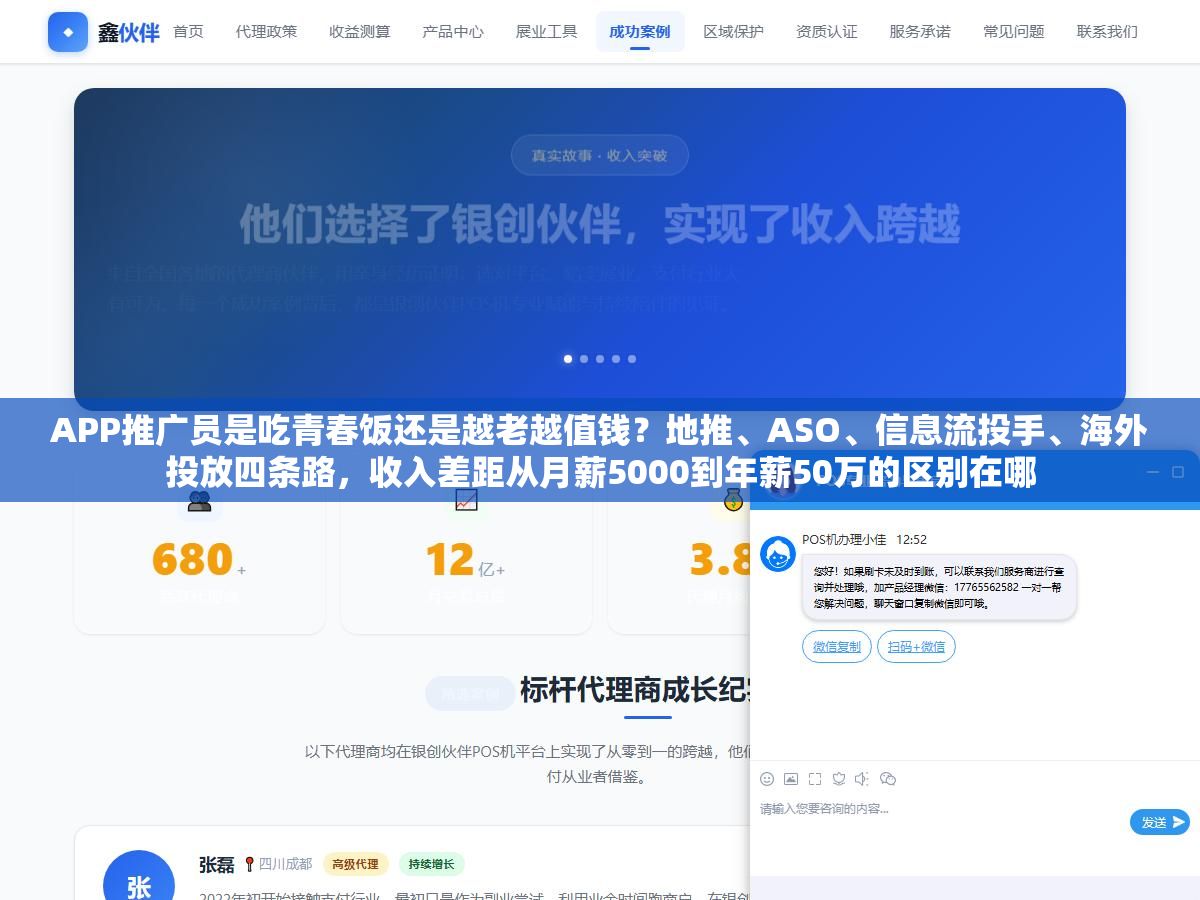Minimize the chat window
Image resolution: width=1200 pixels, height=900 pixels.
click(x=1152, y=472)
